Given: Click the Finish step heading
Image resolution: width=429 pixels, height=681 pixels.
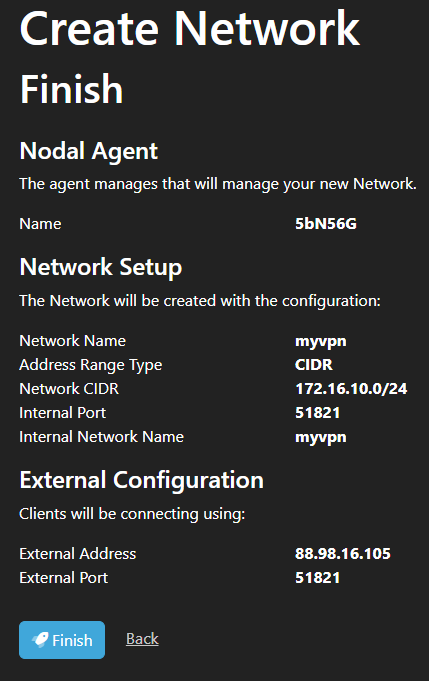Looking at the screenshot, I should click(72, 89).
